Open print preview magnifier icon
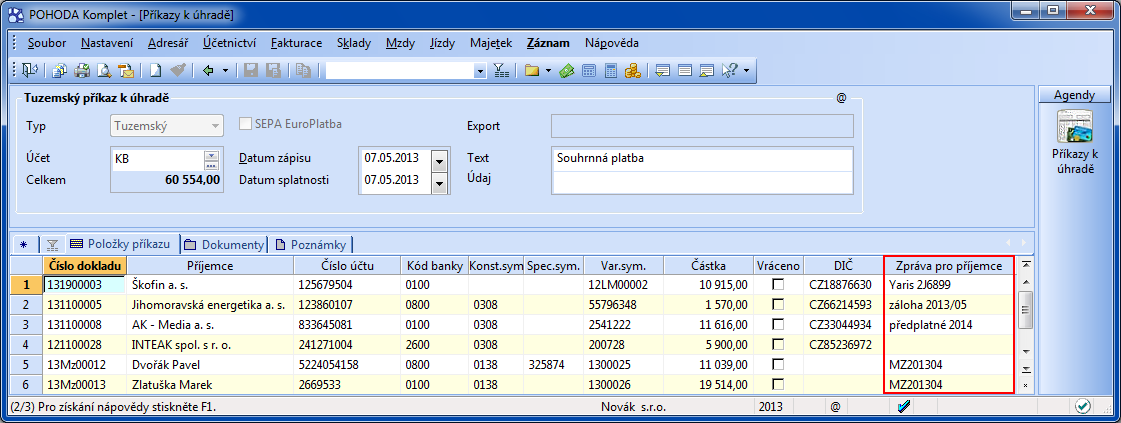Viewport: 1121px width, 423px height. (104, 70)
